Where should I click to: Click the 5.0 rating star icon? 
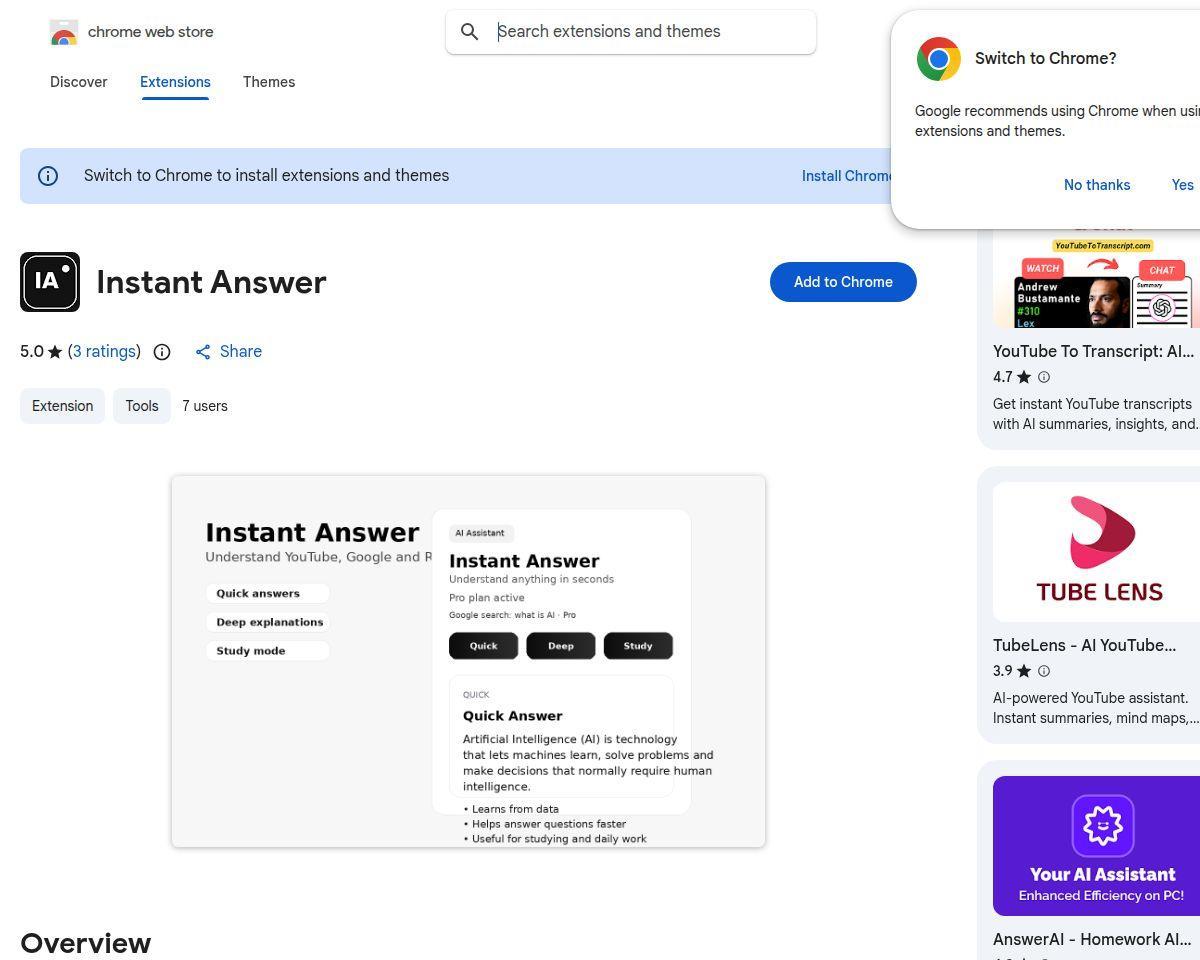pos(55,352)
